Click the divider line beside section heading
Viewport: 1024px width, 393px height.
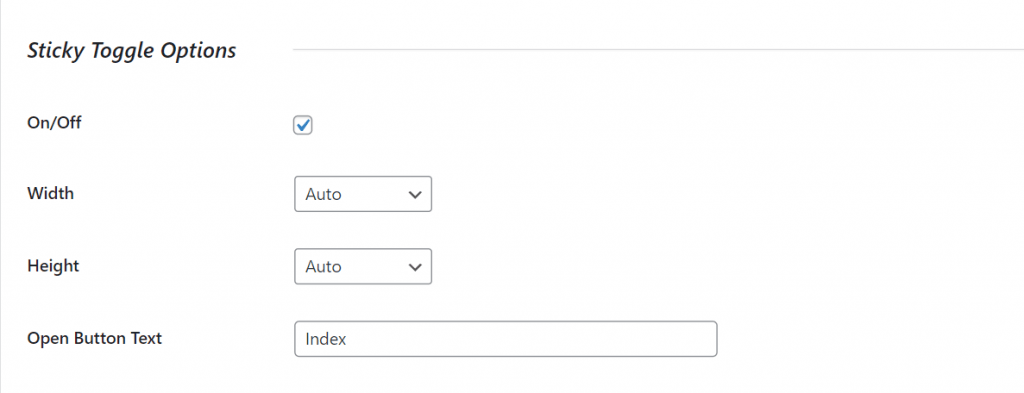click(x=658, y=49)
